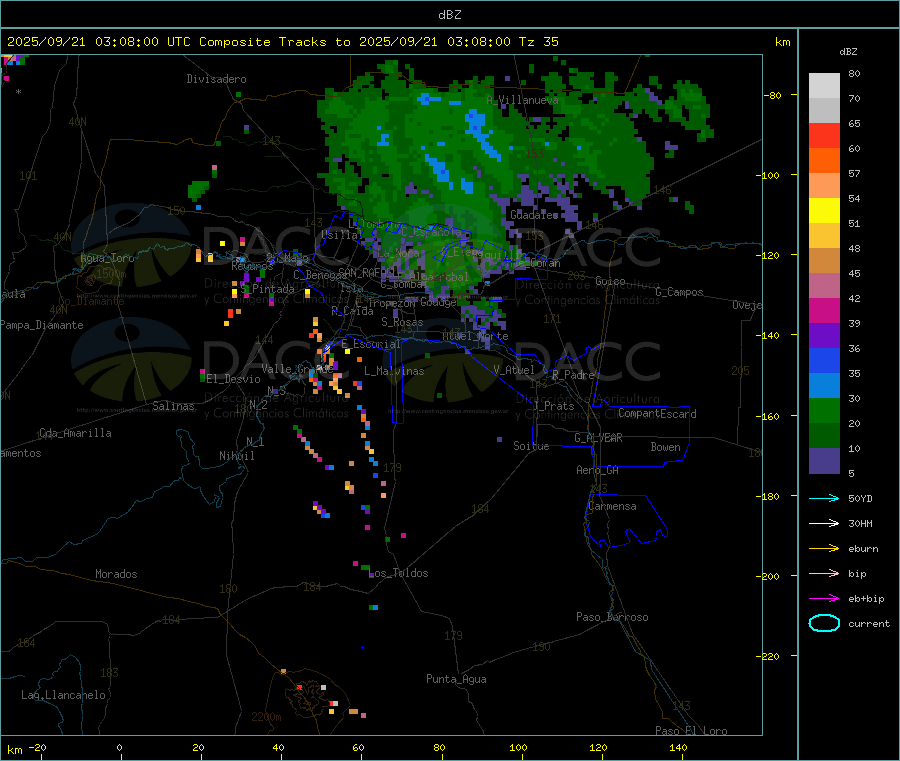Click the '60' km x-axis tick label
Viewport: 900px width, 761px height.
pos(358,747)
